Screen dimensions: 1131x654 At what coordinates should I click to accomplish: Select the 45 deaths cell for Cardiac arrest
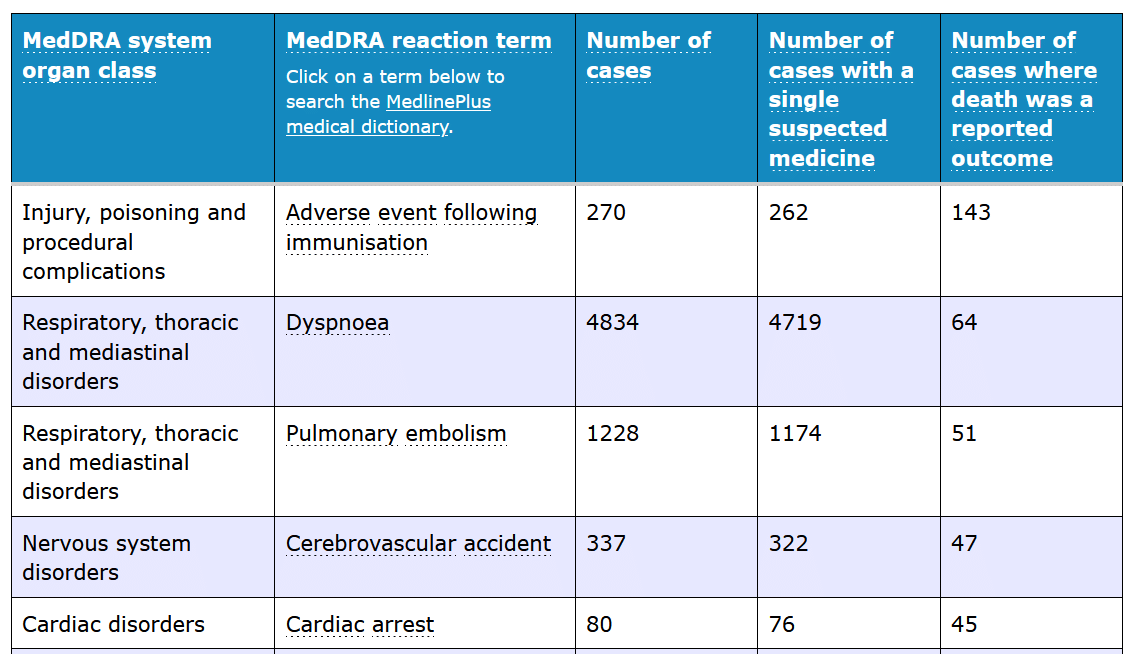click(964, 625)
